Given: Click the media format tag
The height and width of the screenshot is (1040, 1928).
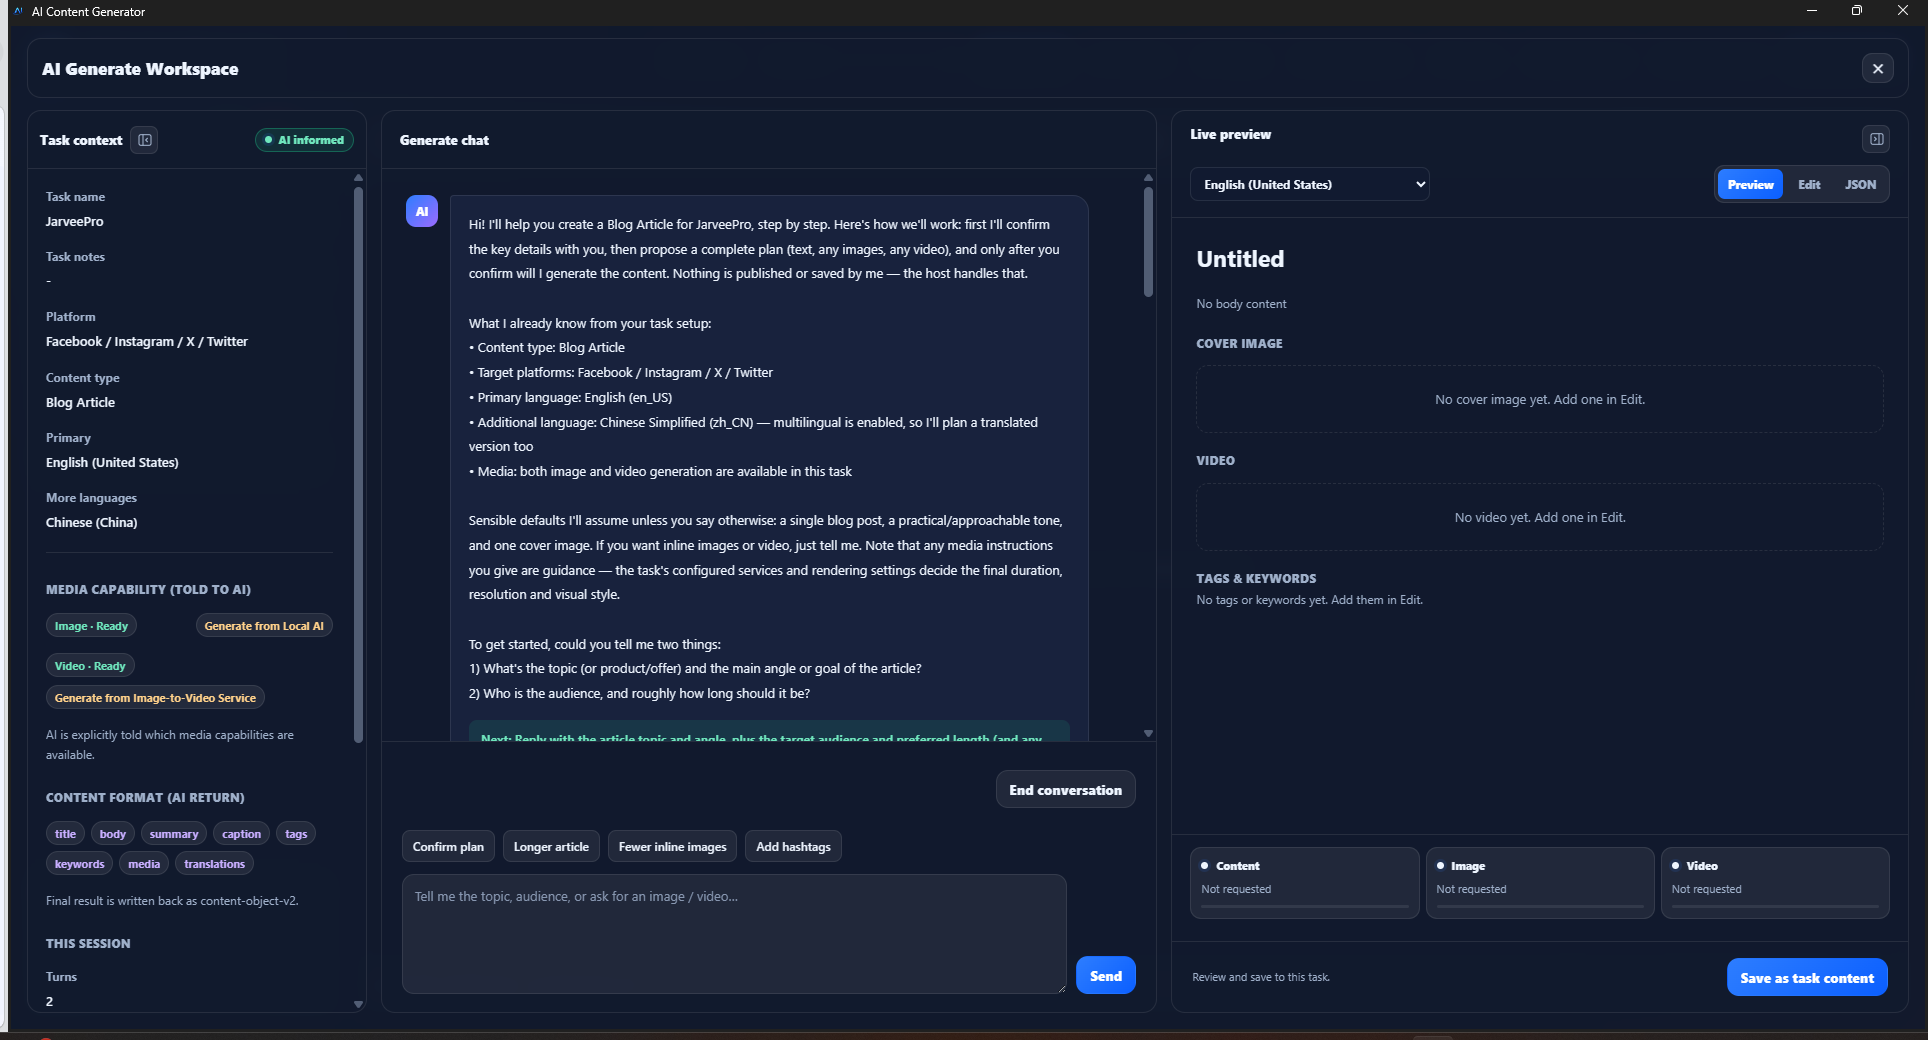Looking at the screenshot, I should [144, 864].
